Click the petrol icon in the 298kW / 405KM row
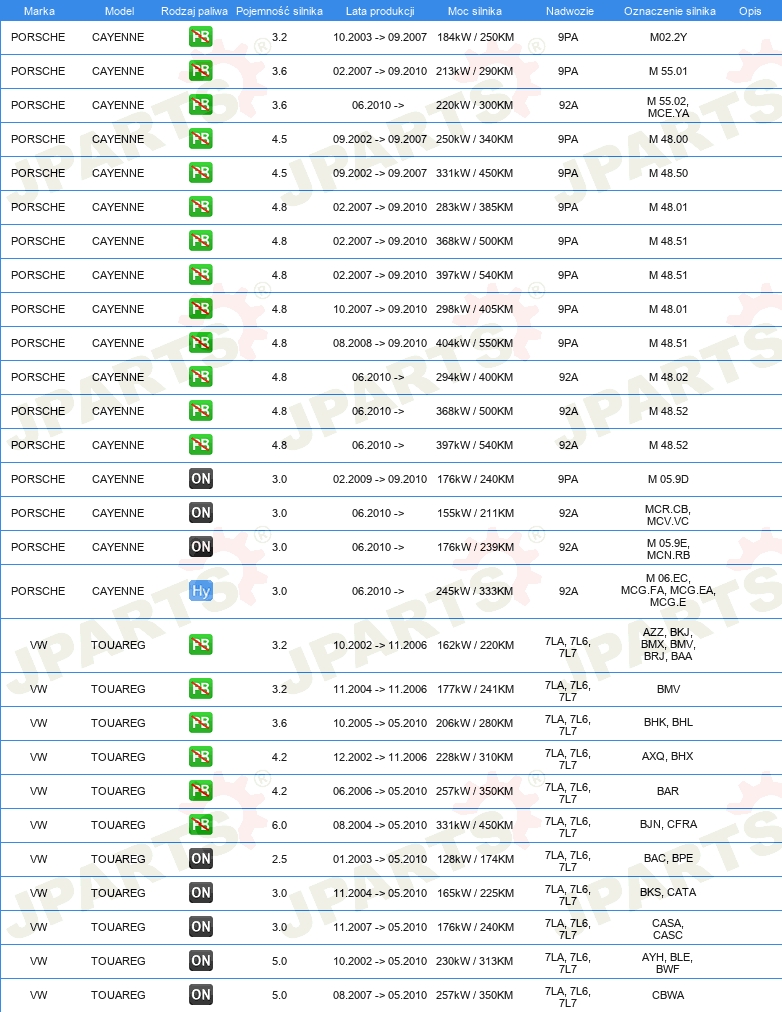The width and height of the screenshot is (782, 1012). 201,309
